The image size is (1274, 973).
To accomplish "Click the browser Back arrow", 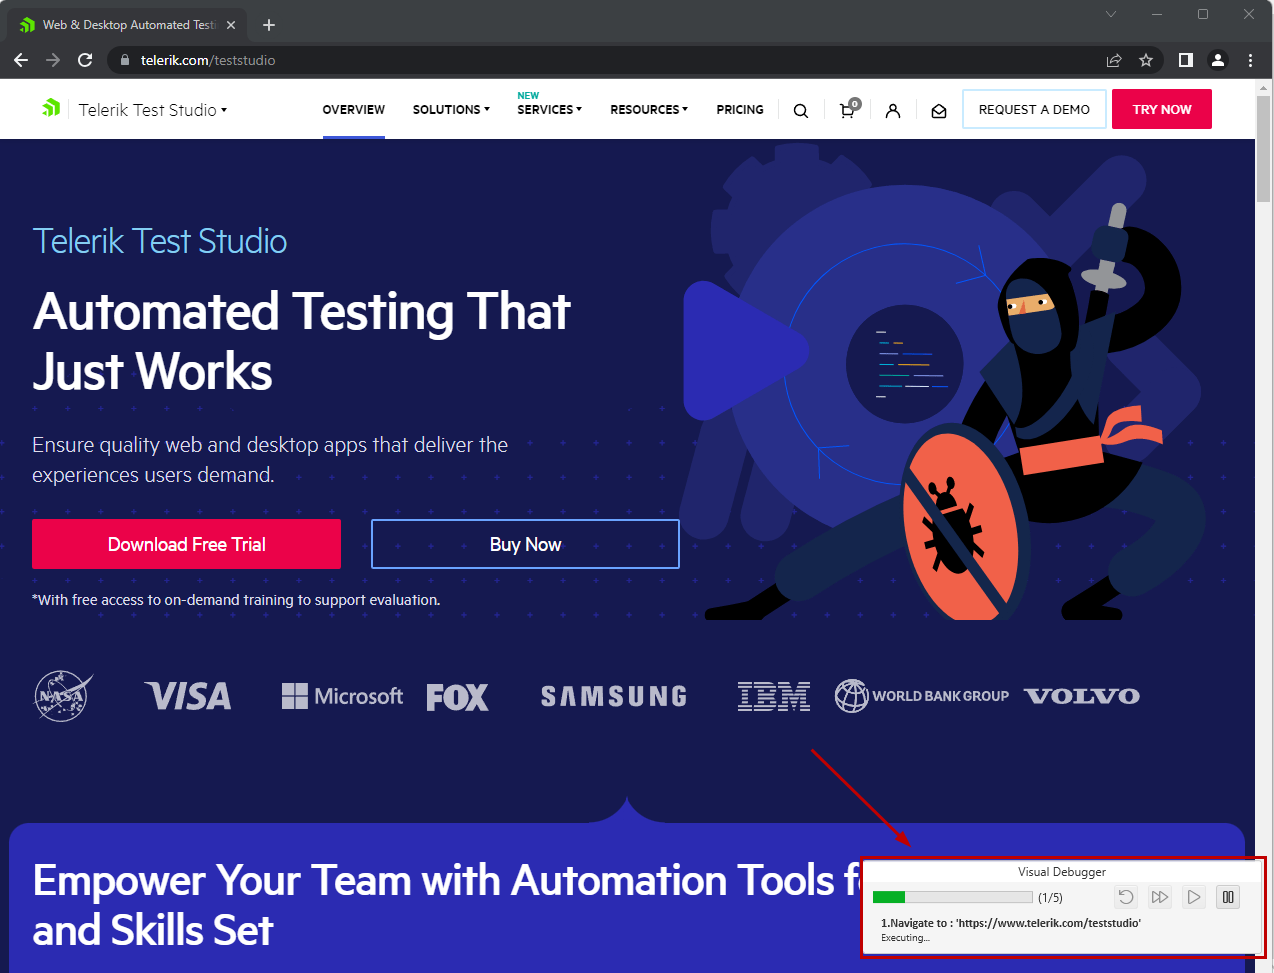I will pyautogui.click(x=21, y=60).
